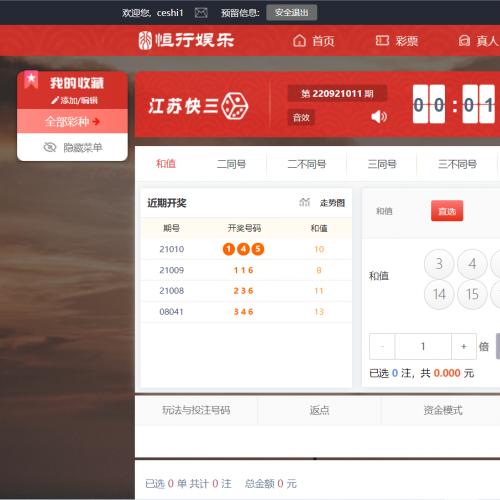The width and height of the screenshot is (500, 500).
Task: Open the 首页 home icon
Action: [299, 41]
